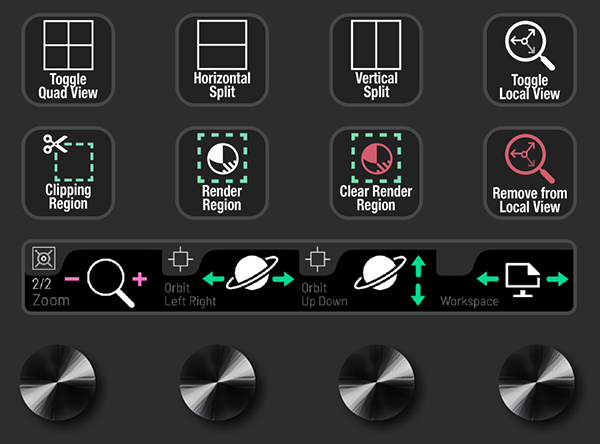Viewport: 600px width, 444px height.
Task: Click the Zoom label on the touch strip
Action: pos(51,300)
